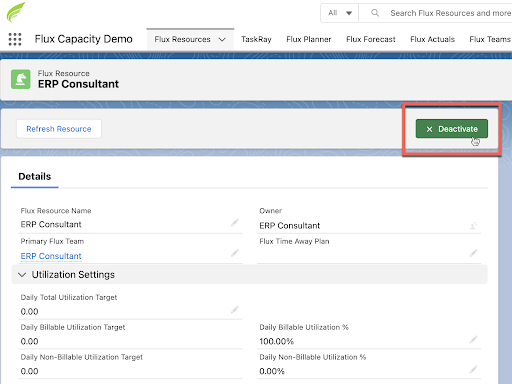Click the green leaf logo

click(16, 12)
